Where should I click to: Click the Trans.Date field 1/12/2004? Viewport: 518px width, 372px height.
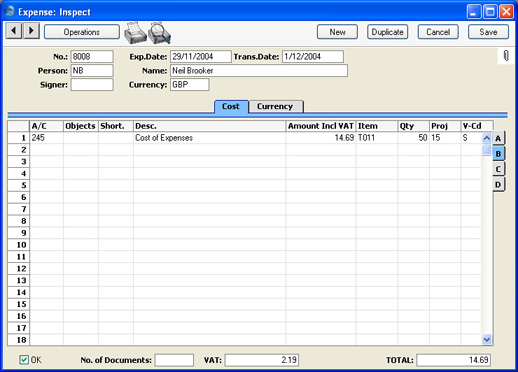tap(313, 56)
